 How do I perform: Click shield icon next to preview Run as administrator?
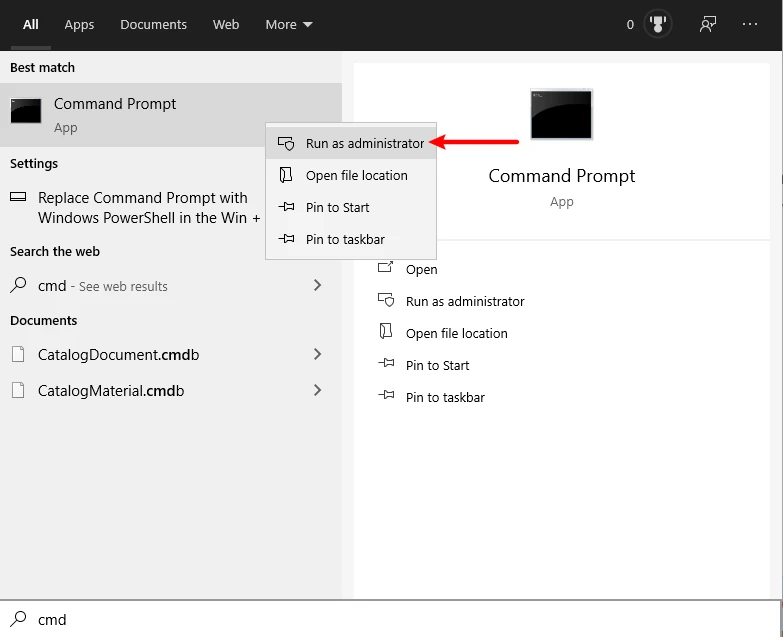coord(386,300)
